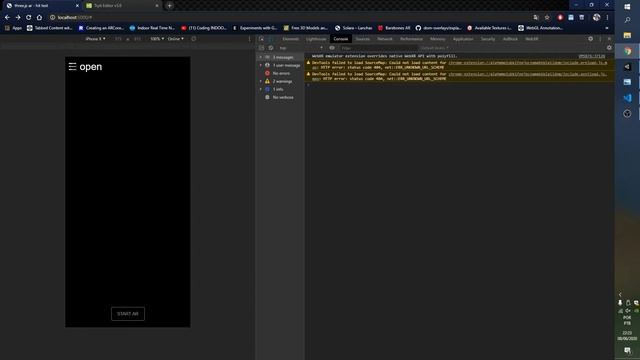Screen dimensions: 640x360
Task: Open the 100% zoom dropdown
Action: [157, 39]
